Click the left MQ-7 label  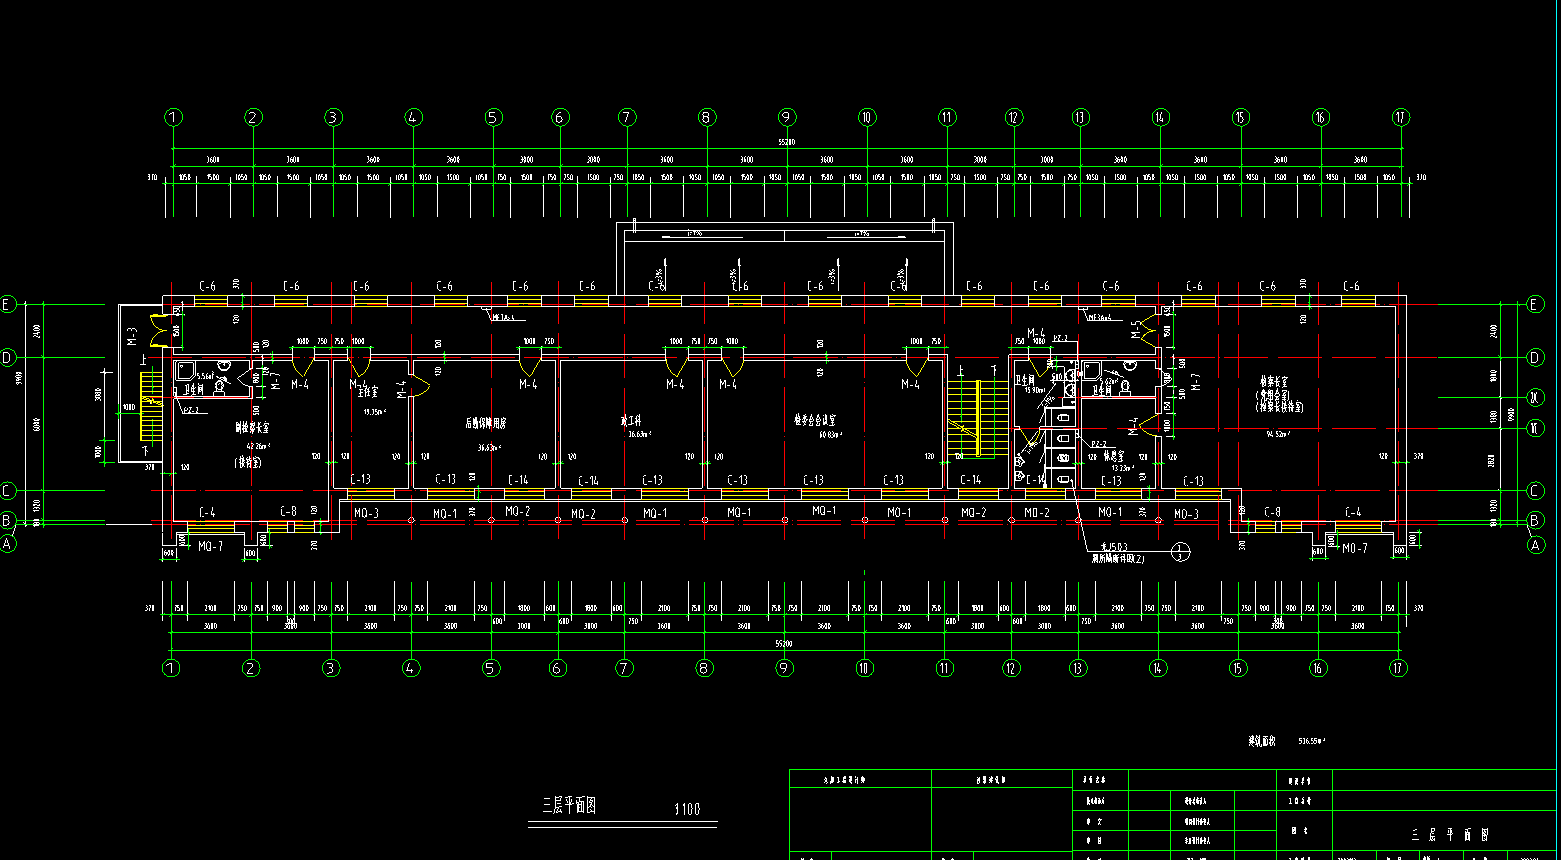click(210, 547)
